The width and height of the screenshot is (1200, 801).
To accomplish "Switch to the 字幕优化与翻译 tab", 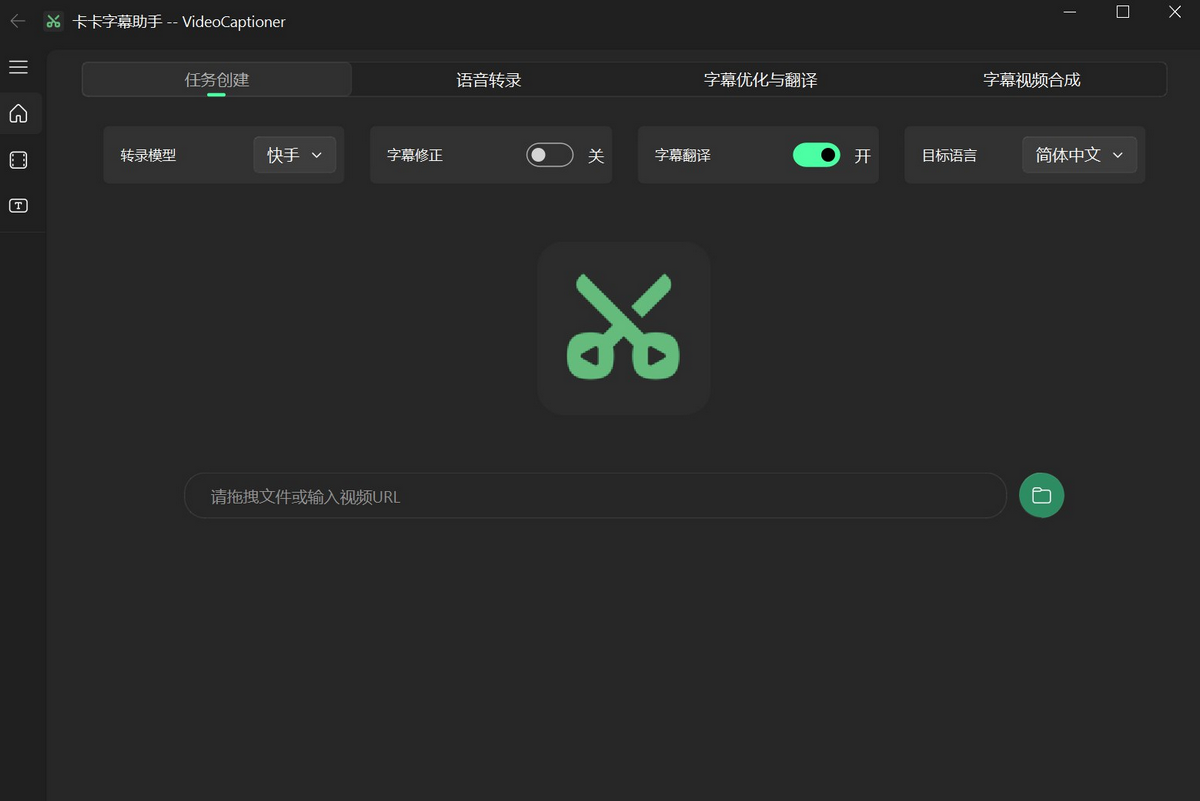I will point(760,80).
